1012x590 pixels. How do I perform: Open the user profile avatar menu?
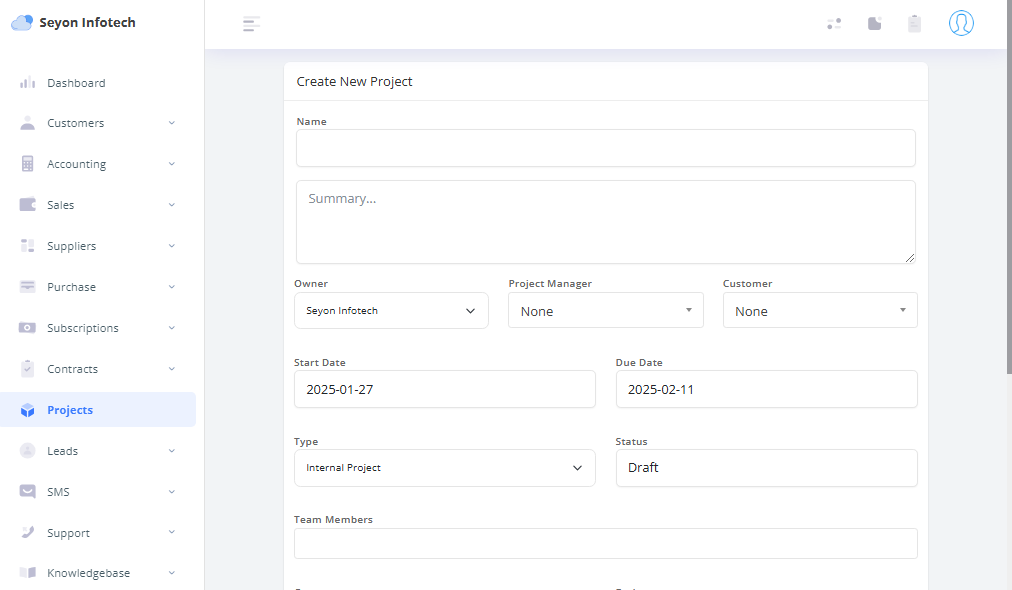961,23
